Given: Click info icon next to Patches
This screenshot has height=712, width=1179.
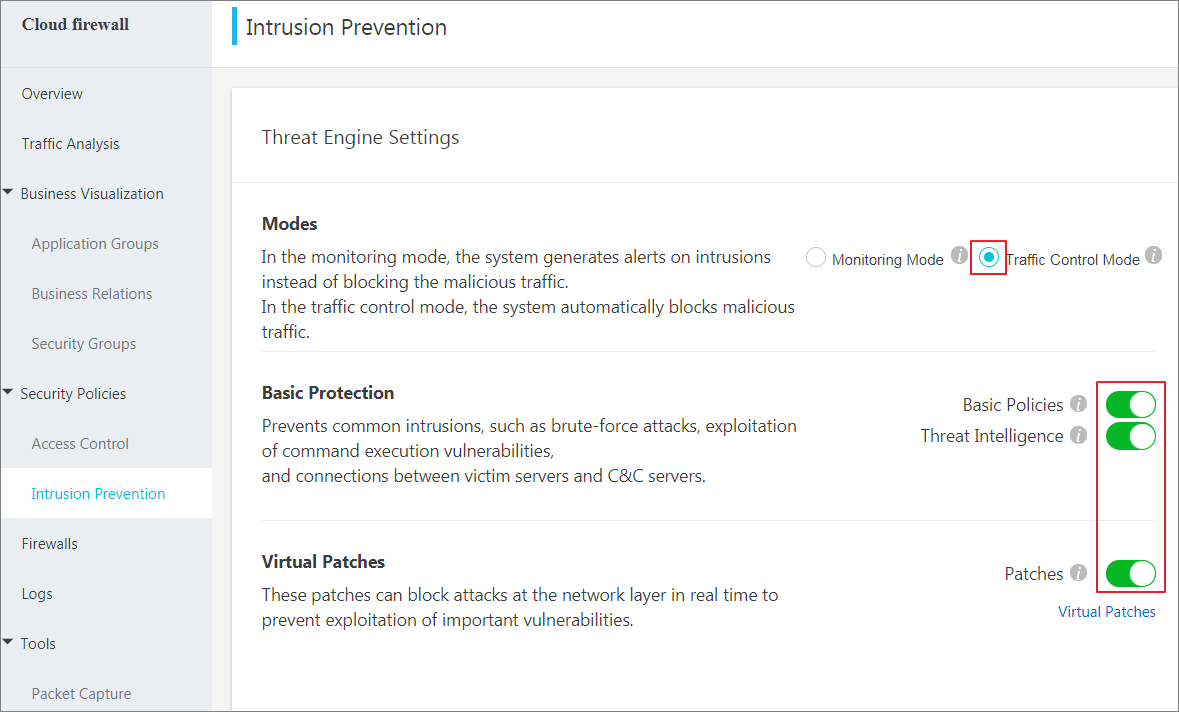Looking at the screenshot, I should click(1078, 573).
